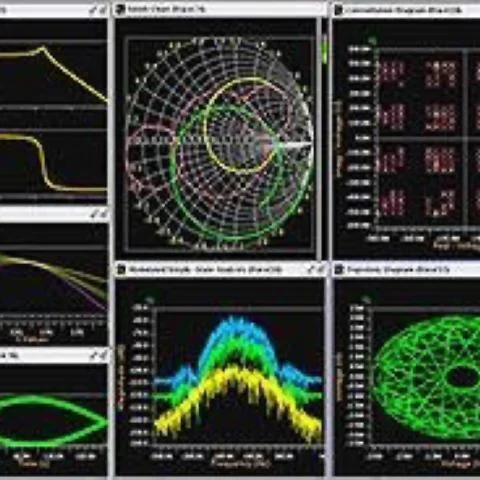This screenshot has width=480, height=480.
Task: Click the Trajectory Diagram window title icon
Action: pos(339,270)
